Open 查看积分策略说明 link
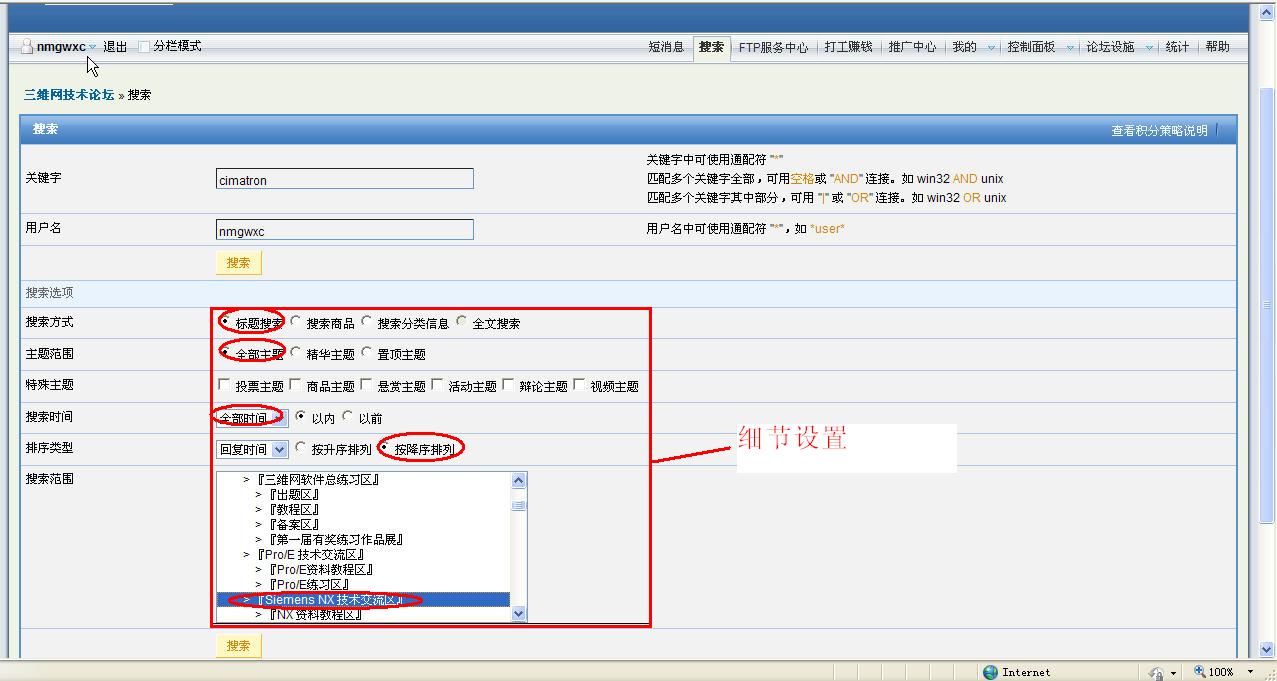The image size is (1277, 681). coord(1159,131)
